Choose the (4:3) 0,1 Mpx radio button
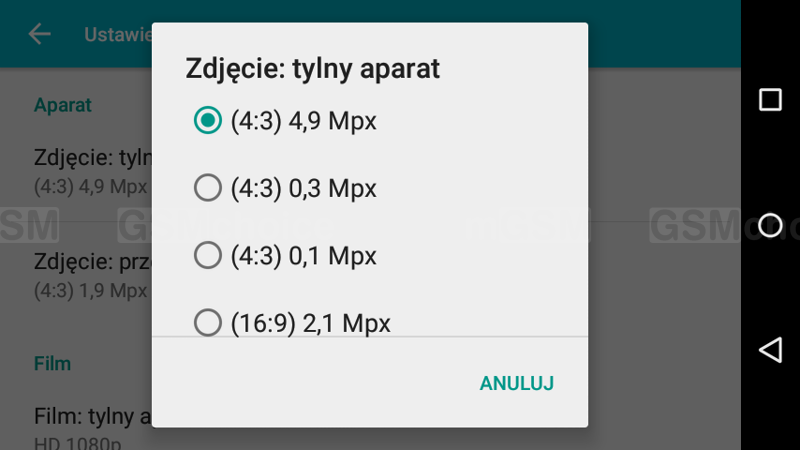Image resolution: width=800 pixels, height=450 pixels. (x=207, y=255)
